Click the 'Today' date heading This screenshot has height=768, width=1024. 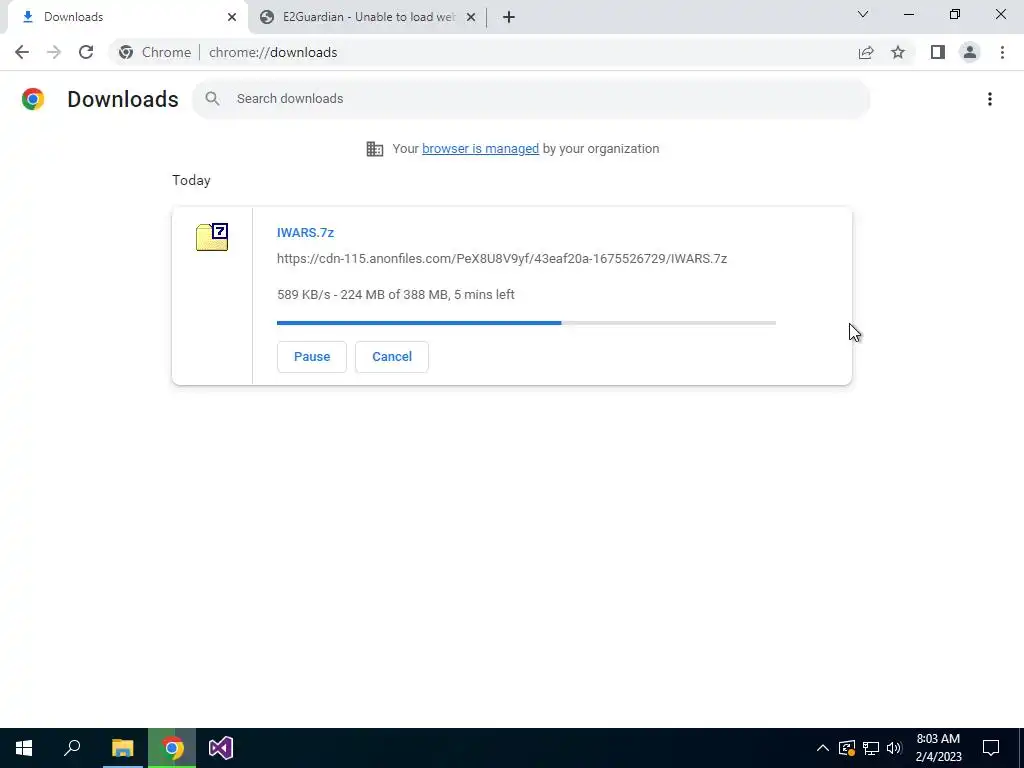point(191,180)
